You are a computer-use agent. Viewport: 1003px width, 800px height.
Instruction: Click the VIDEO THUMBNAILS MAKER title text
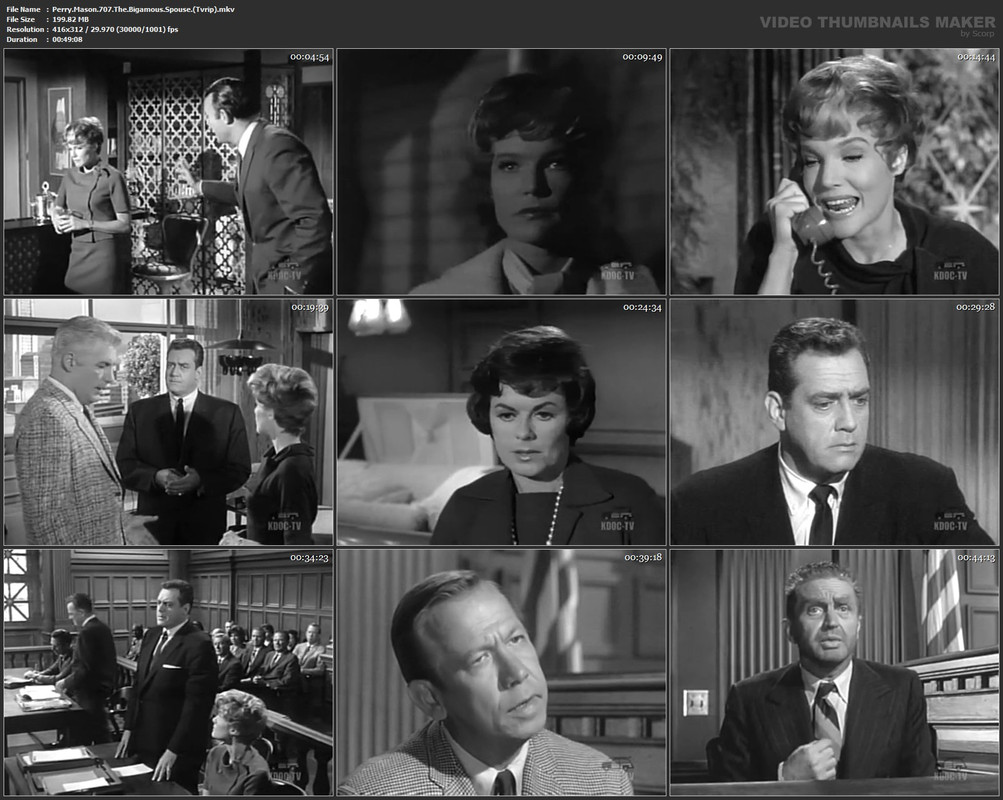coord(877,22)
